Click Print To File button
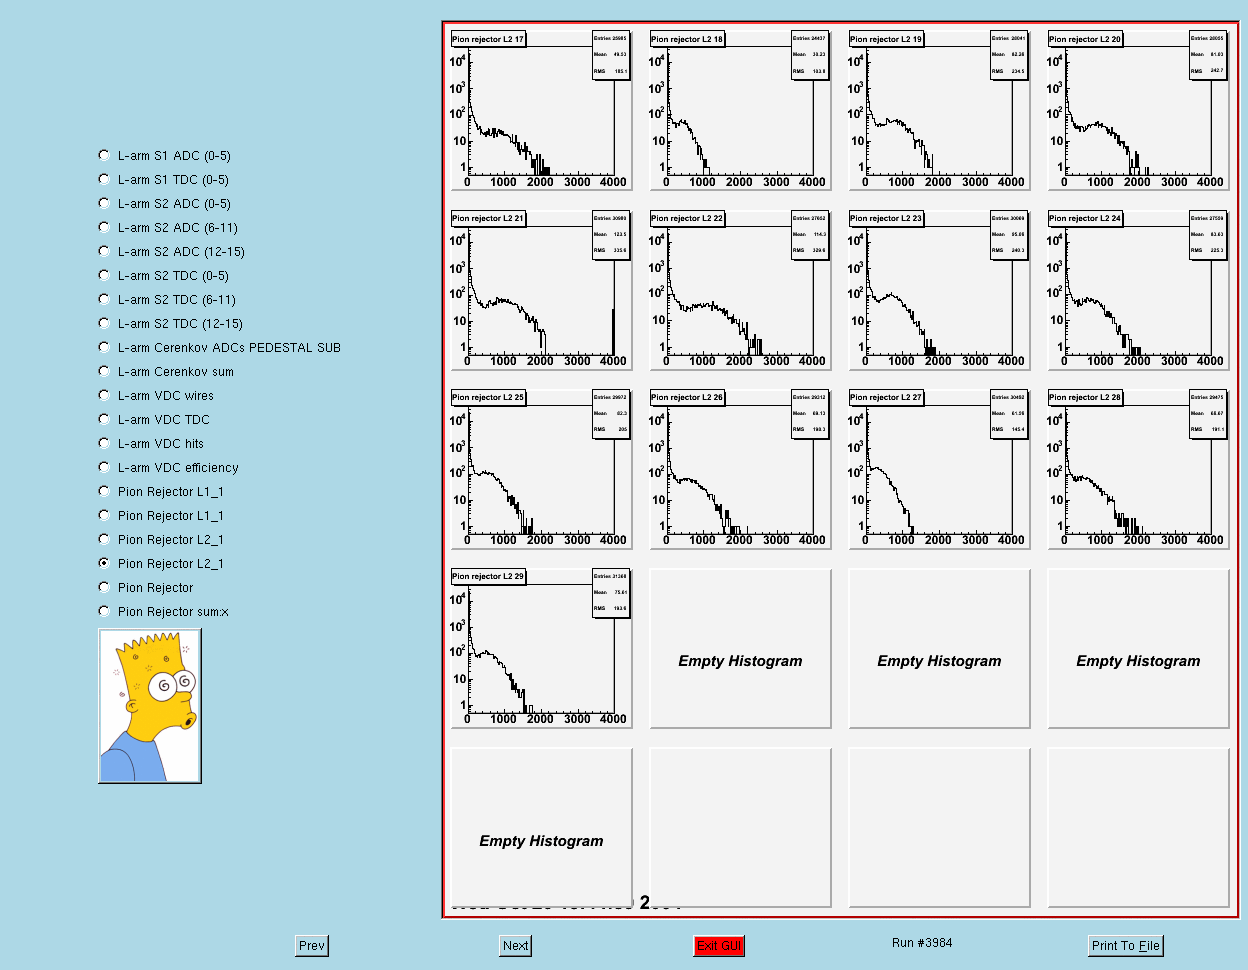Image resolution: width=1248 pixels, height=970 pixels. (1126, 946)
